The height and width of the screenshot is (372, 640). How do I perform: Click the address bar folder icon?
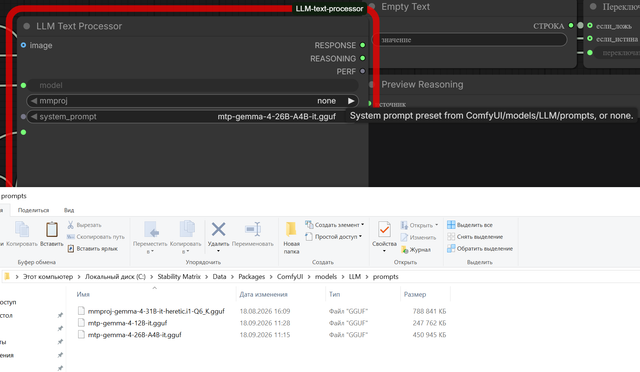click(x=7, y=276)
